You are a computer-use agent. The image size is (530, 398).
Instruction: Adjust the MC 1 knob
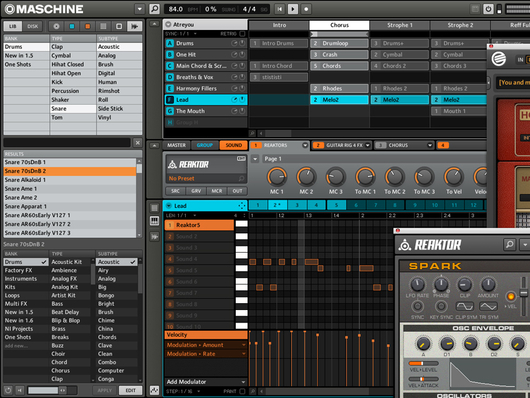tap(277, 177)
